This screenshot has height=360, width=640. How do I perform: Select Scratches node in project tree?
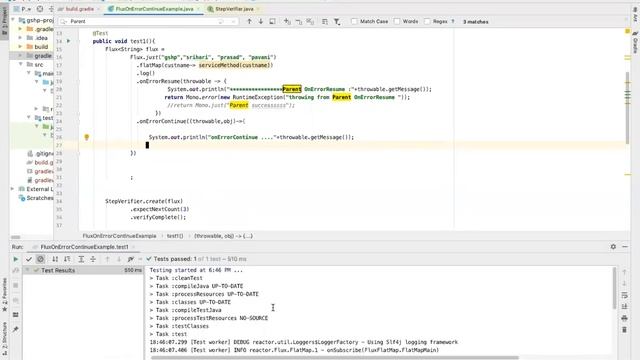(36, 198)
